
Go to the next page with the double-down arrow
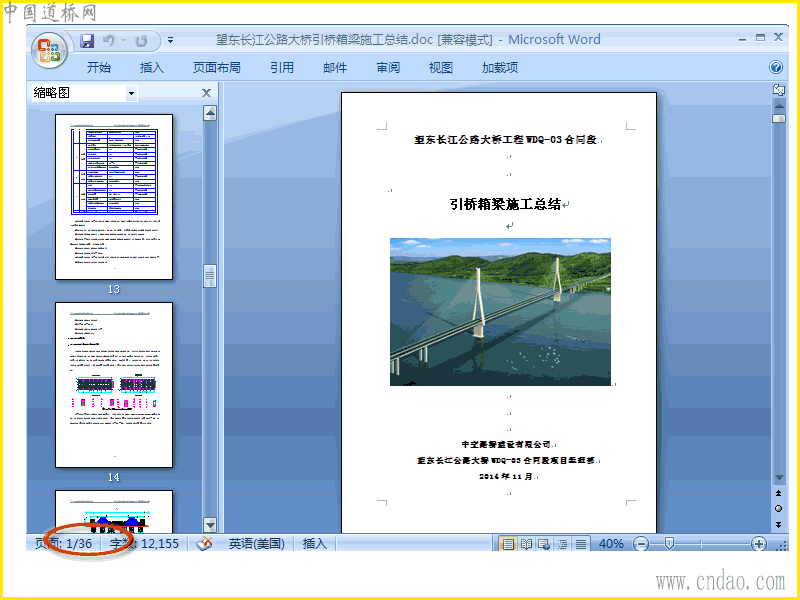click(779, 524)
